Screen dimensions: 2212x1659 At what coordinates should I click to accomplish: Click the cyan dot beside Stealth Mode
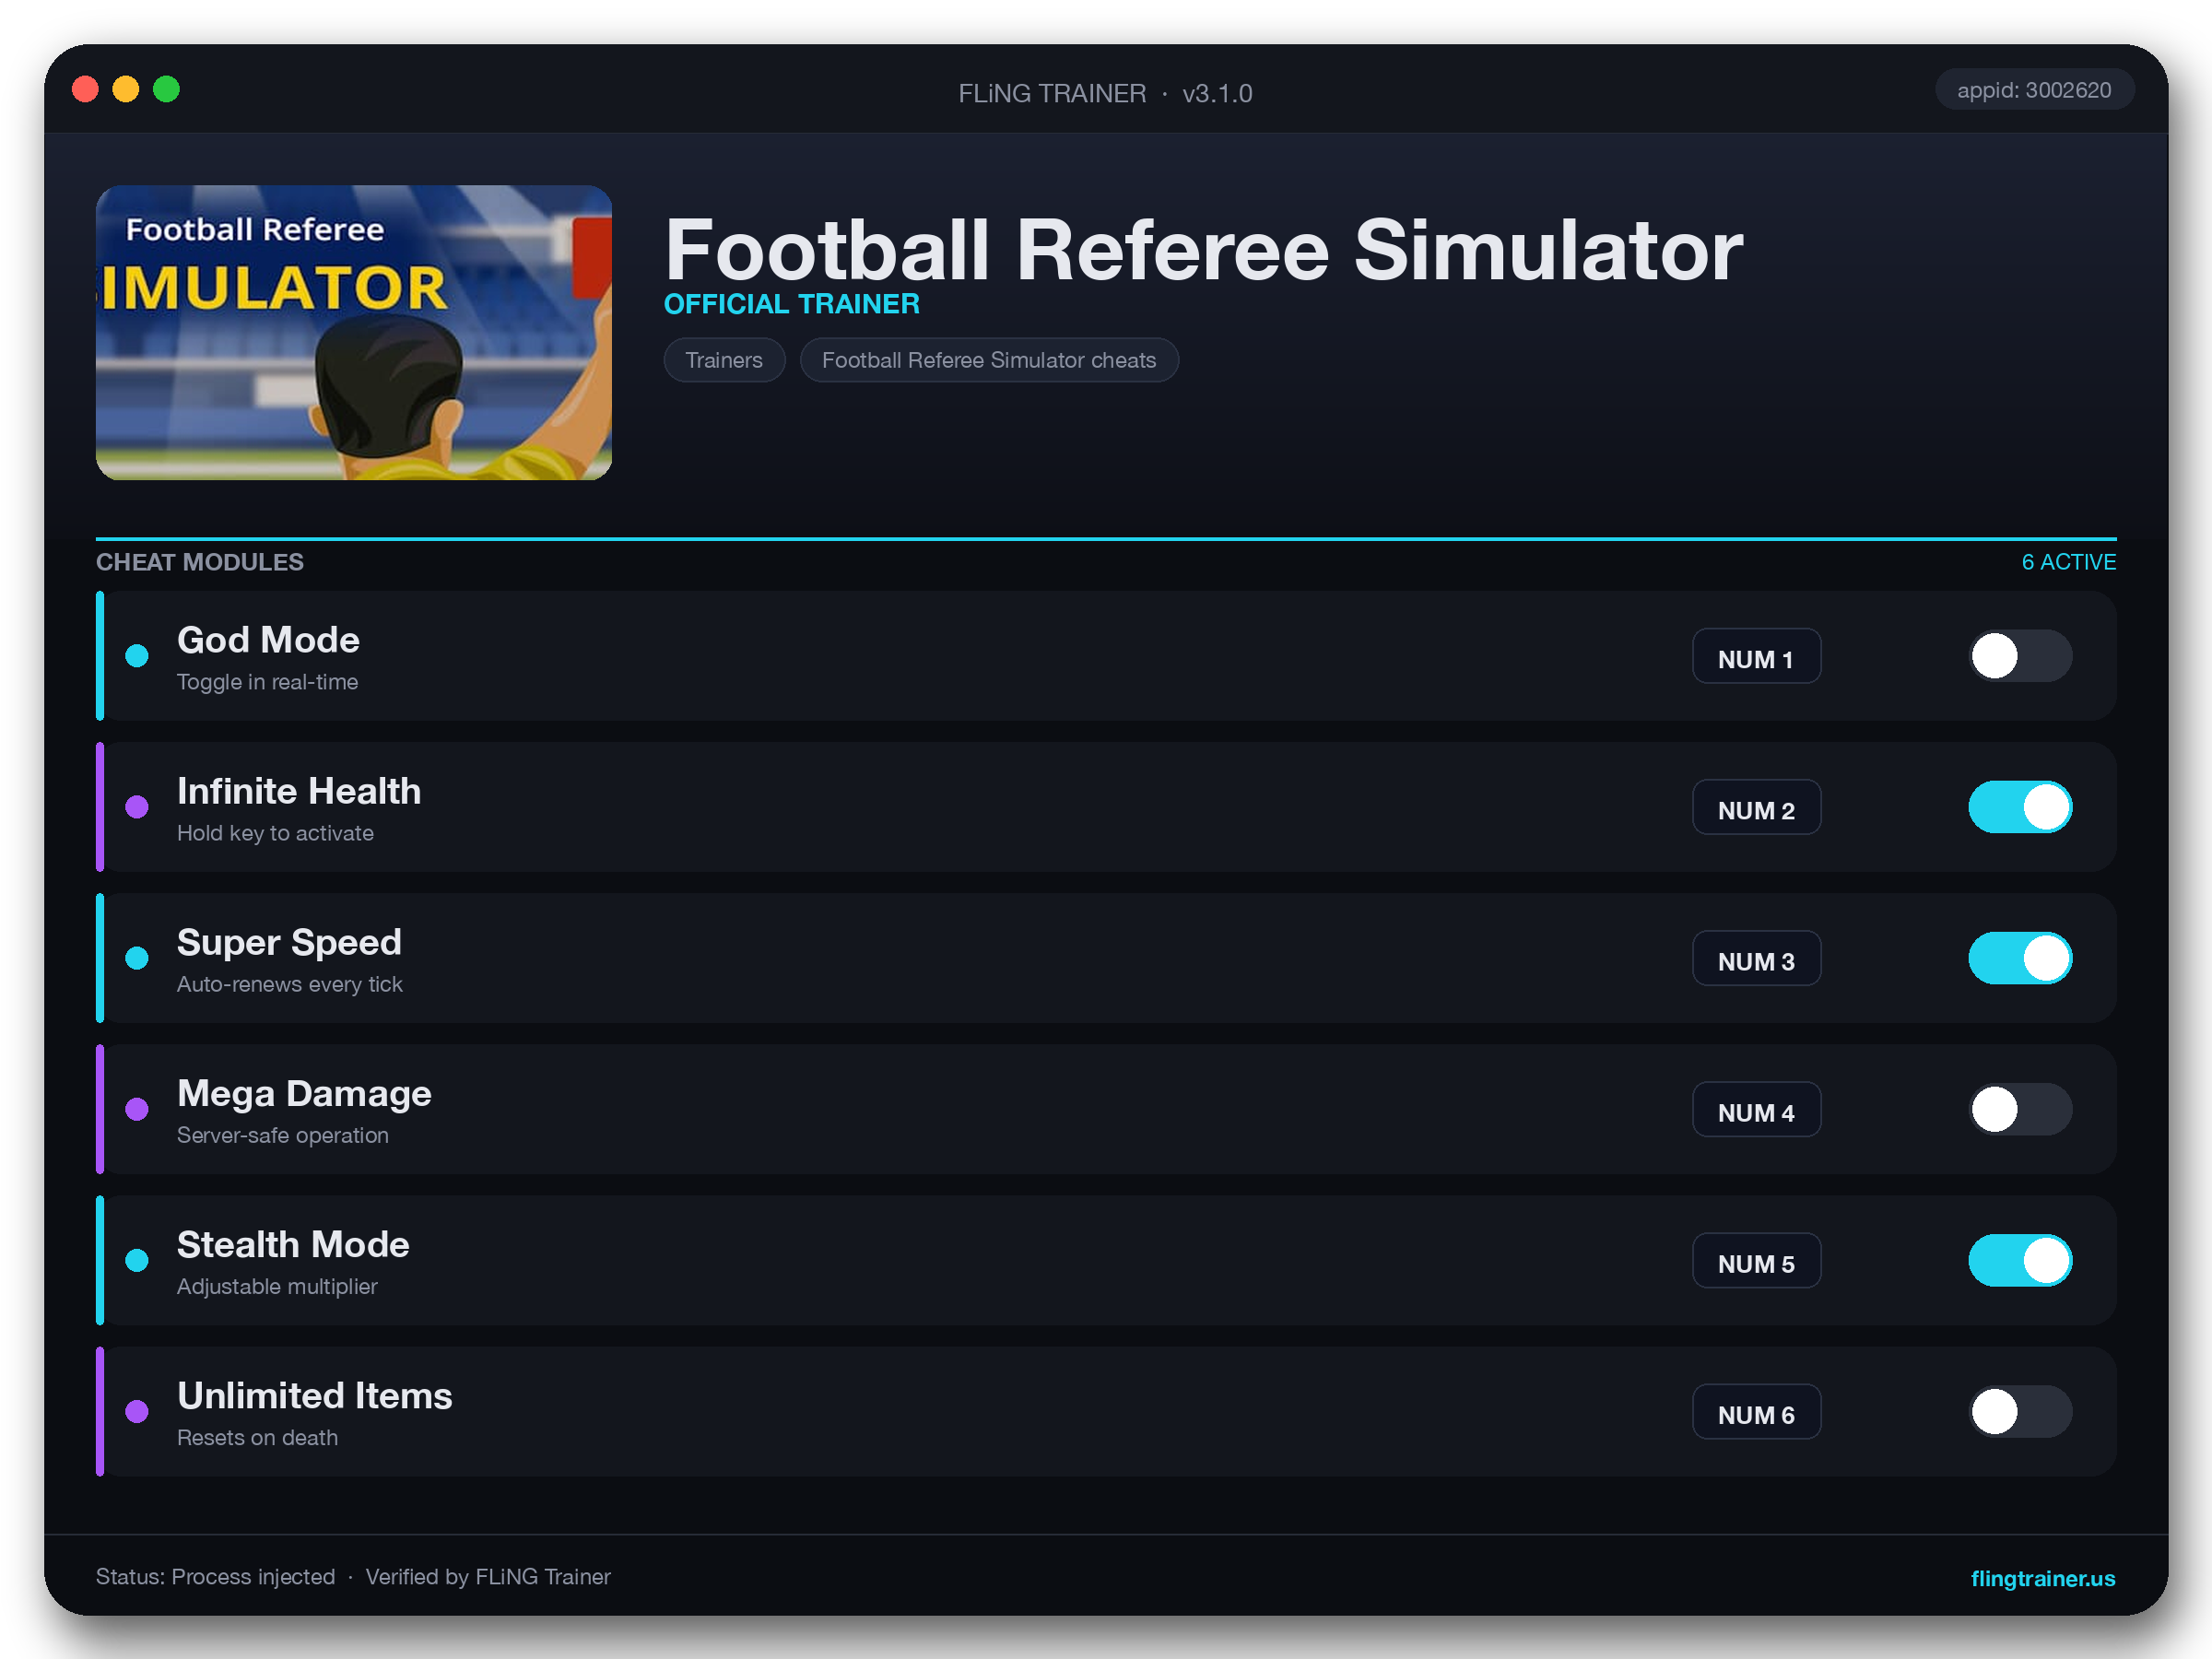pyautogui.click(x=137, y=1260)
